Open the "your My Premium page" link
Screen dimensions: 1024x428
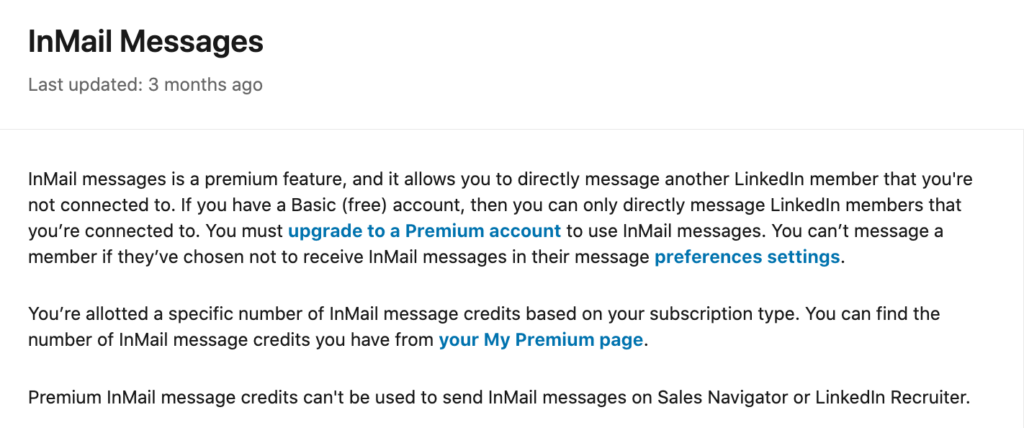tap(541, 340)
